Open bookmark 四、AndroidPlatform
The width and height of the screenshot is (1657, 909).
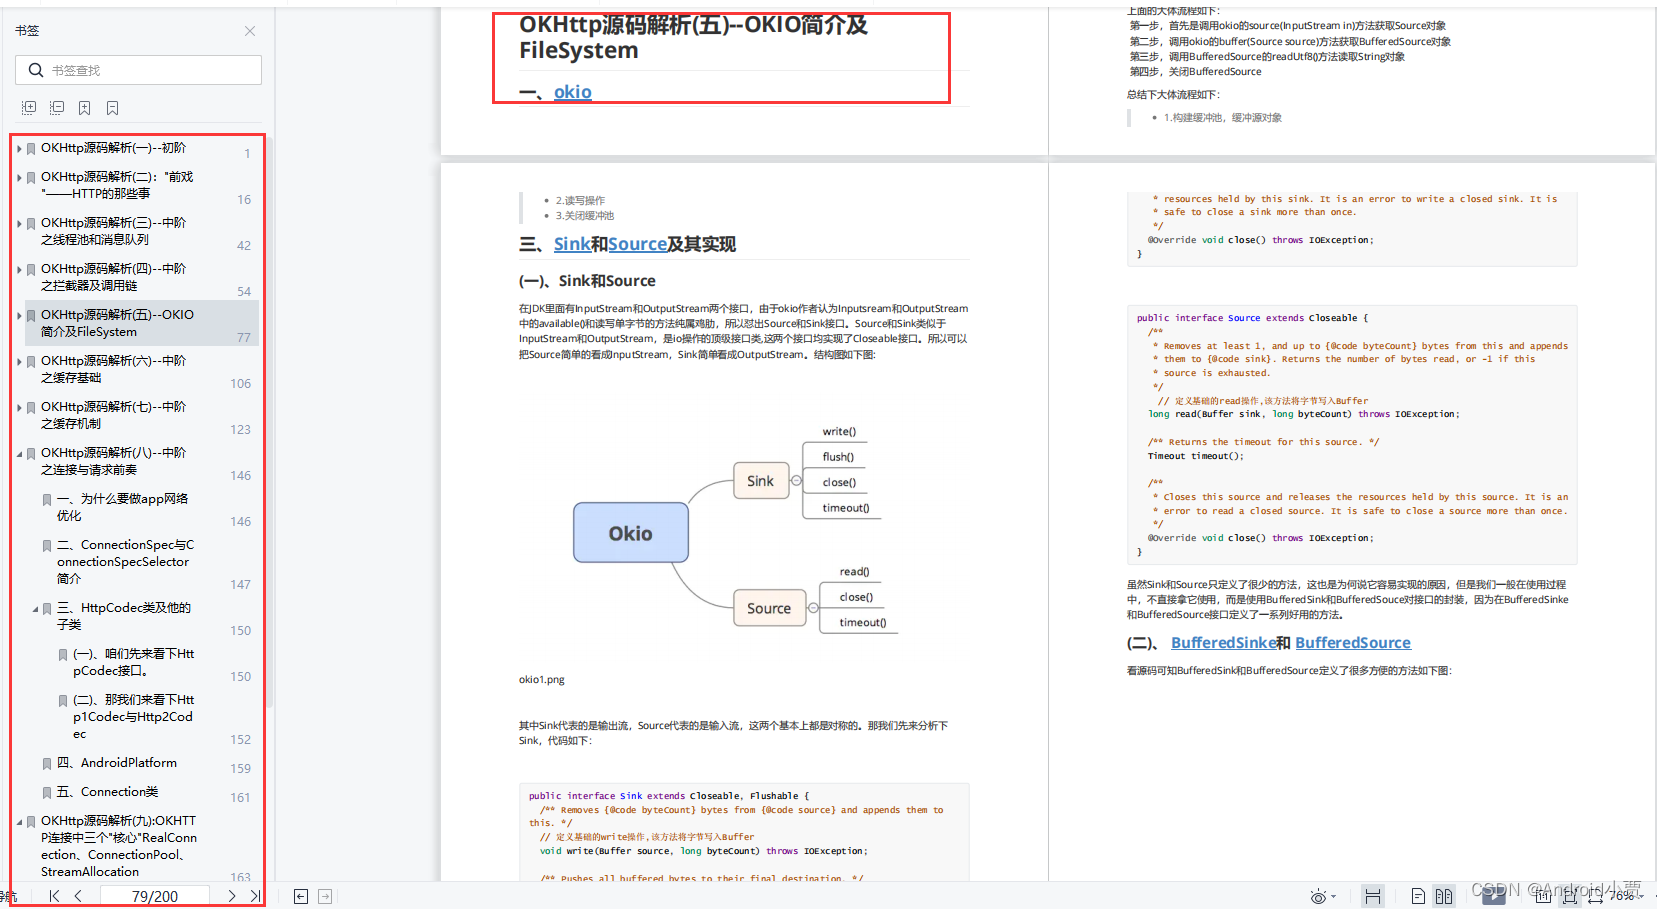pos(116,763)
